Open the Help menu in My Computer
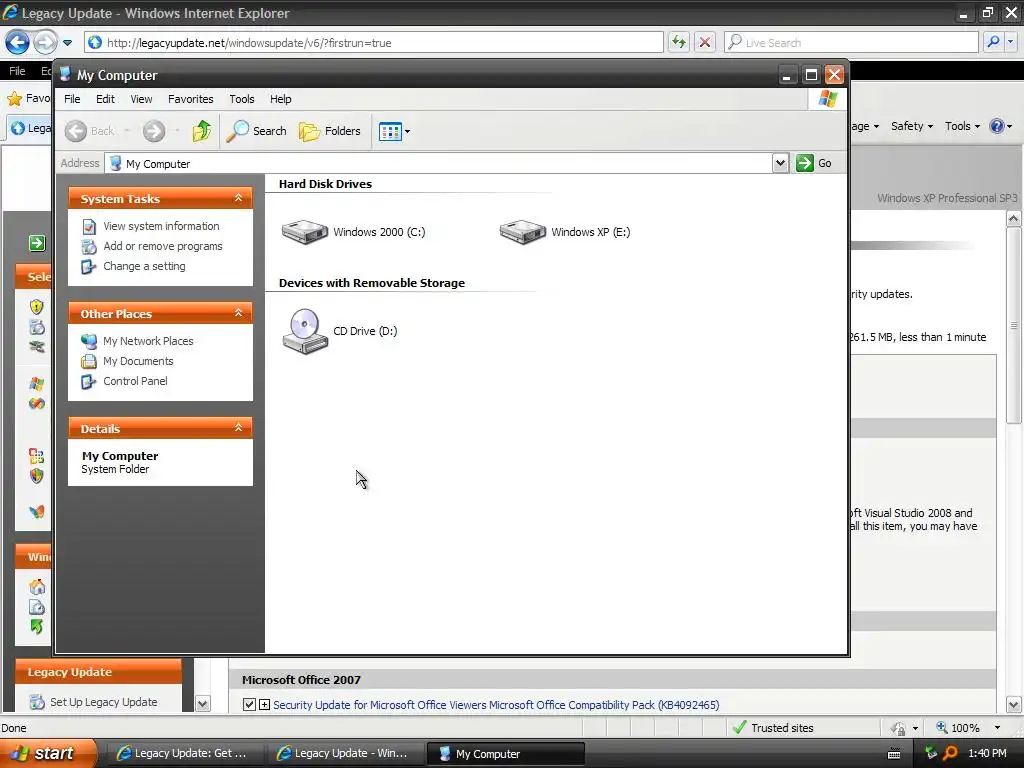Viewport: 1024px width, 768px height. tap(281, 99)
